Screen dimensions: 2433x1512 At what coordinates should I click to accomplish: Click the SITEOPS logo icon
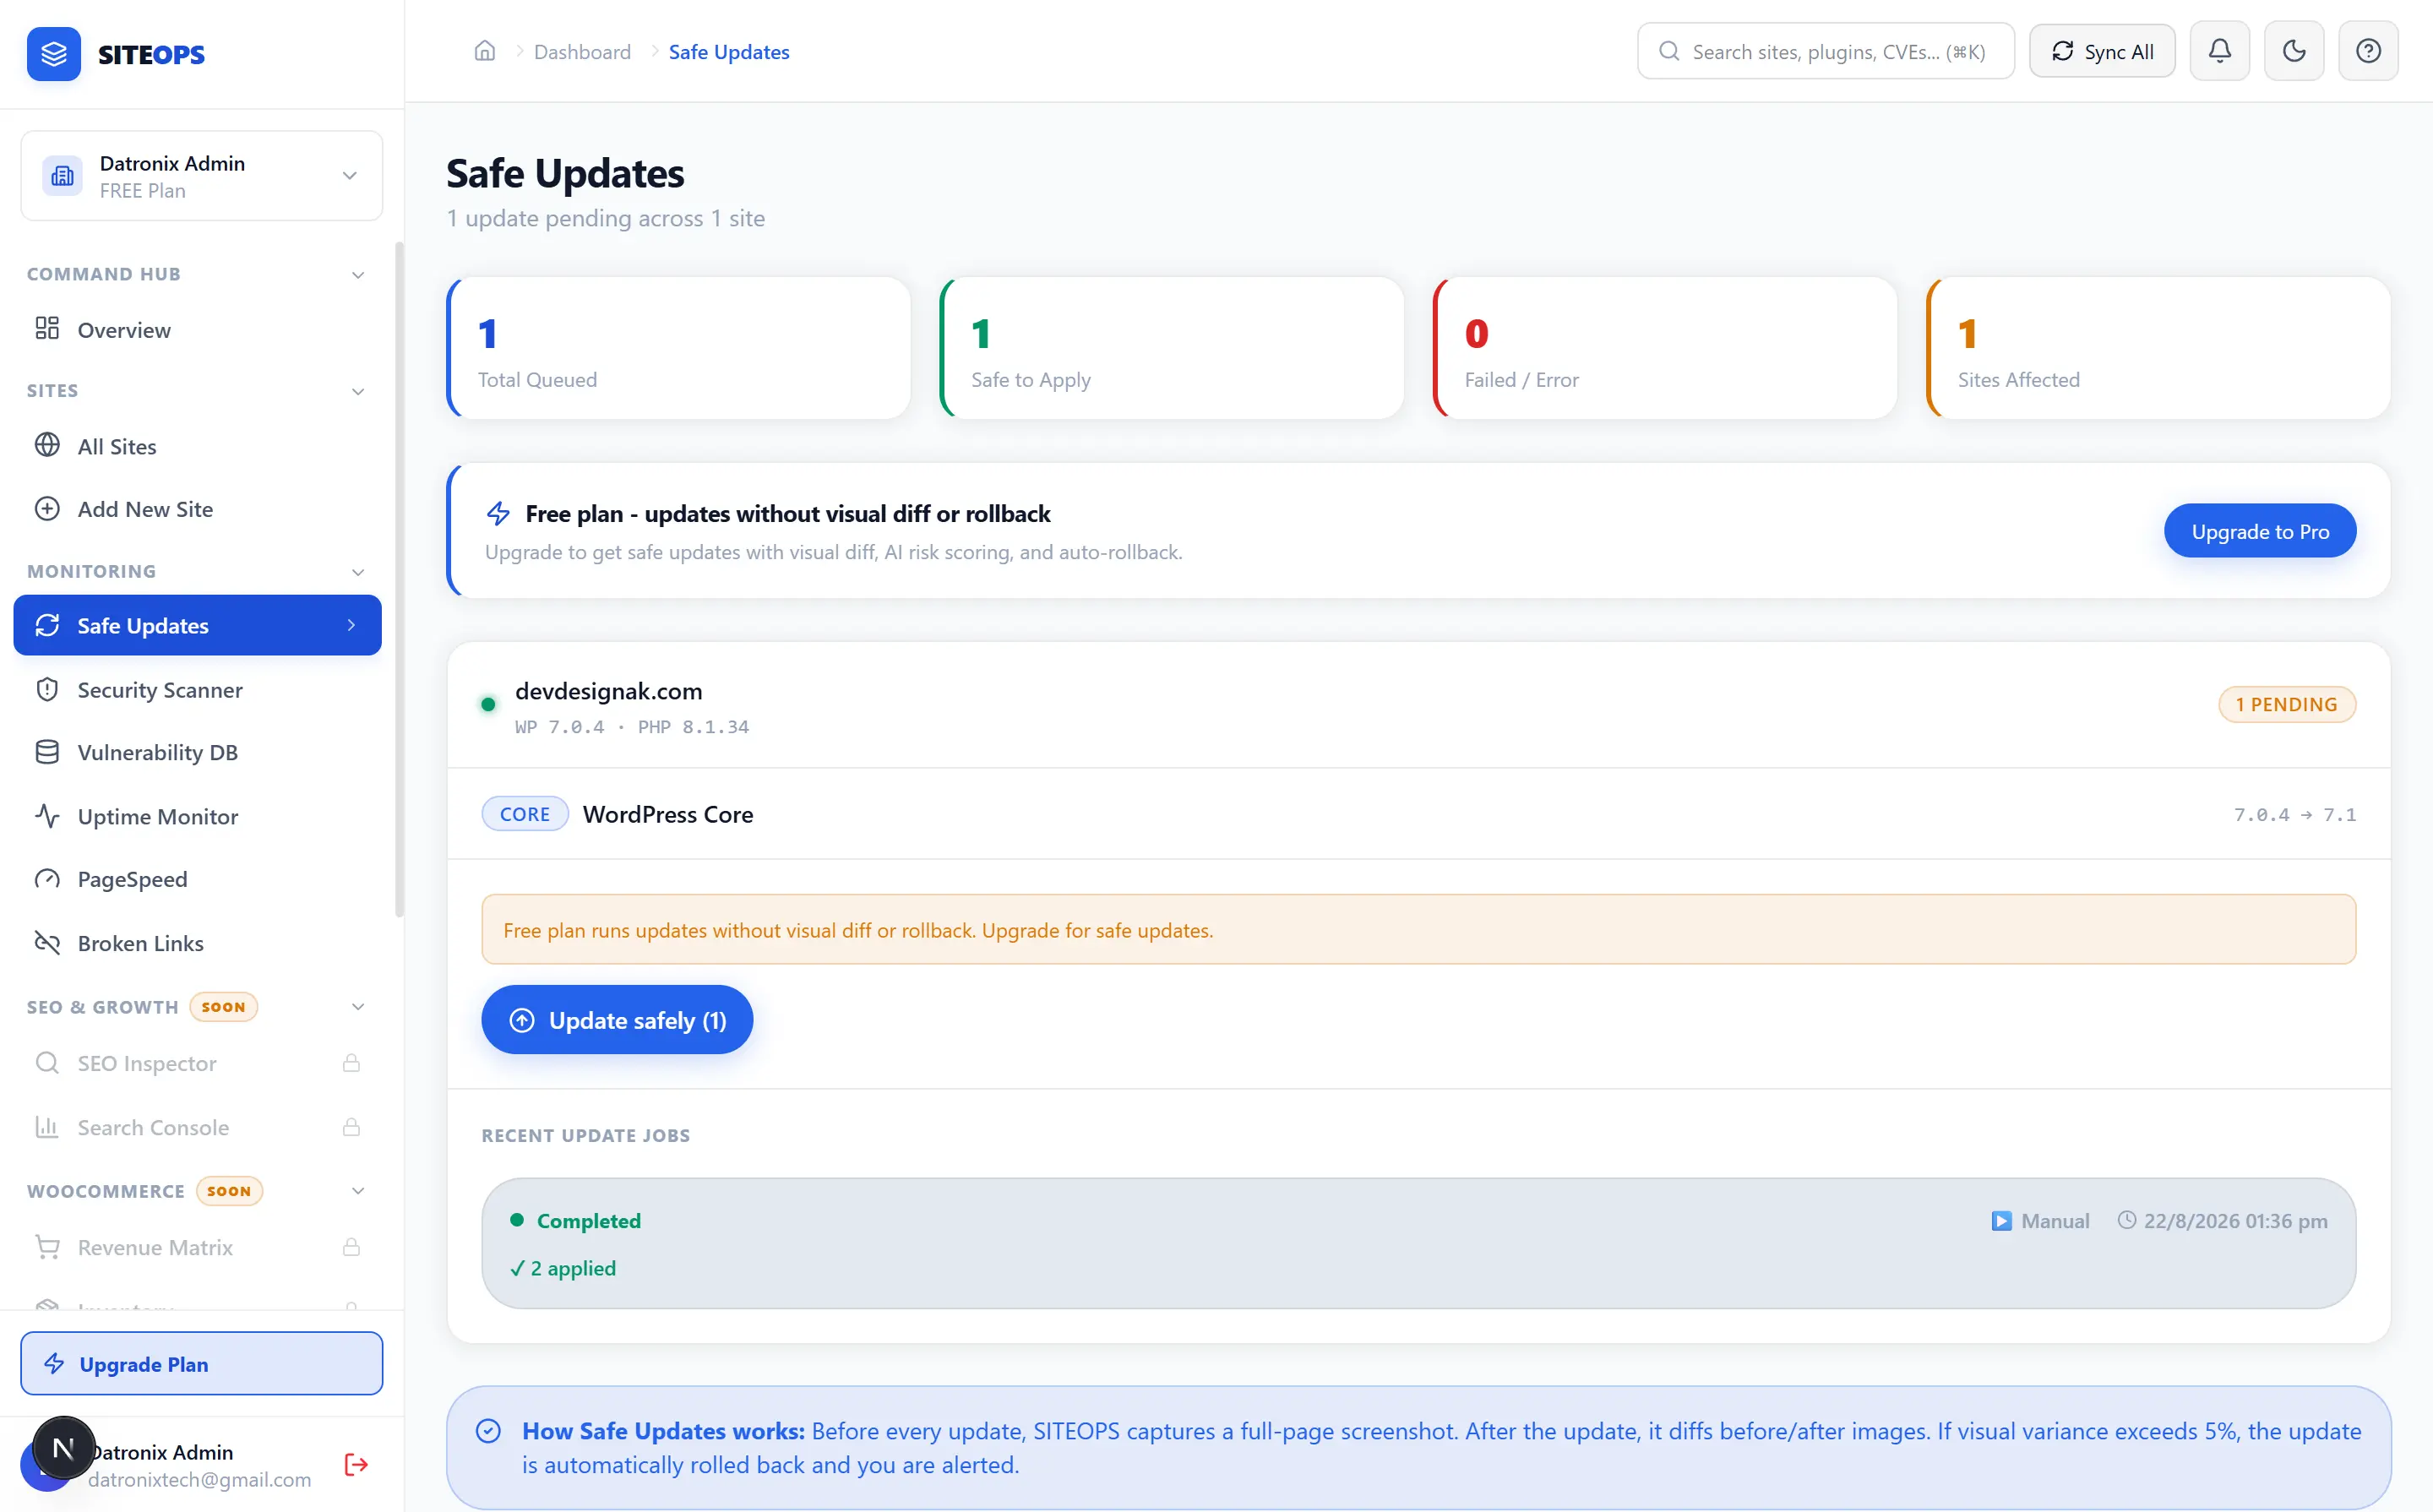54,54
